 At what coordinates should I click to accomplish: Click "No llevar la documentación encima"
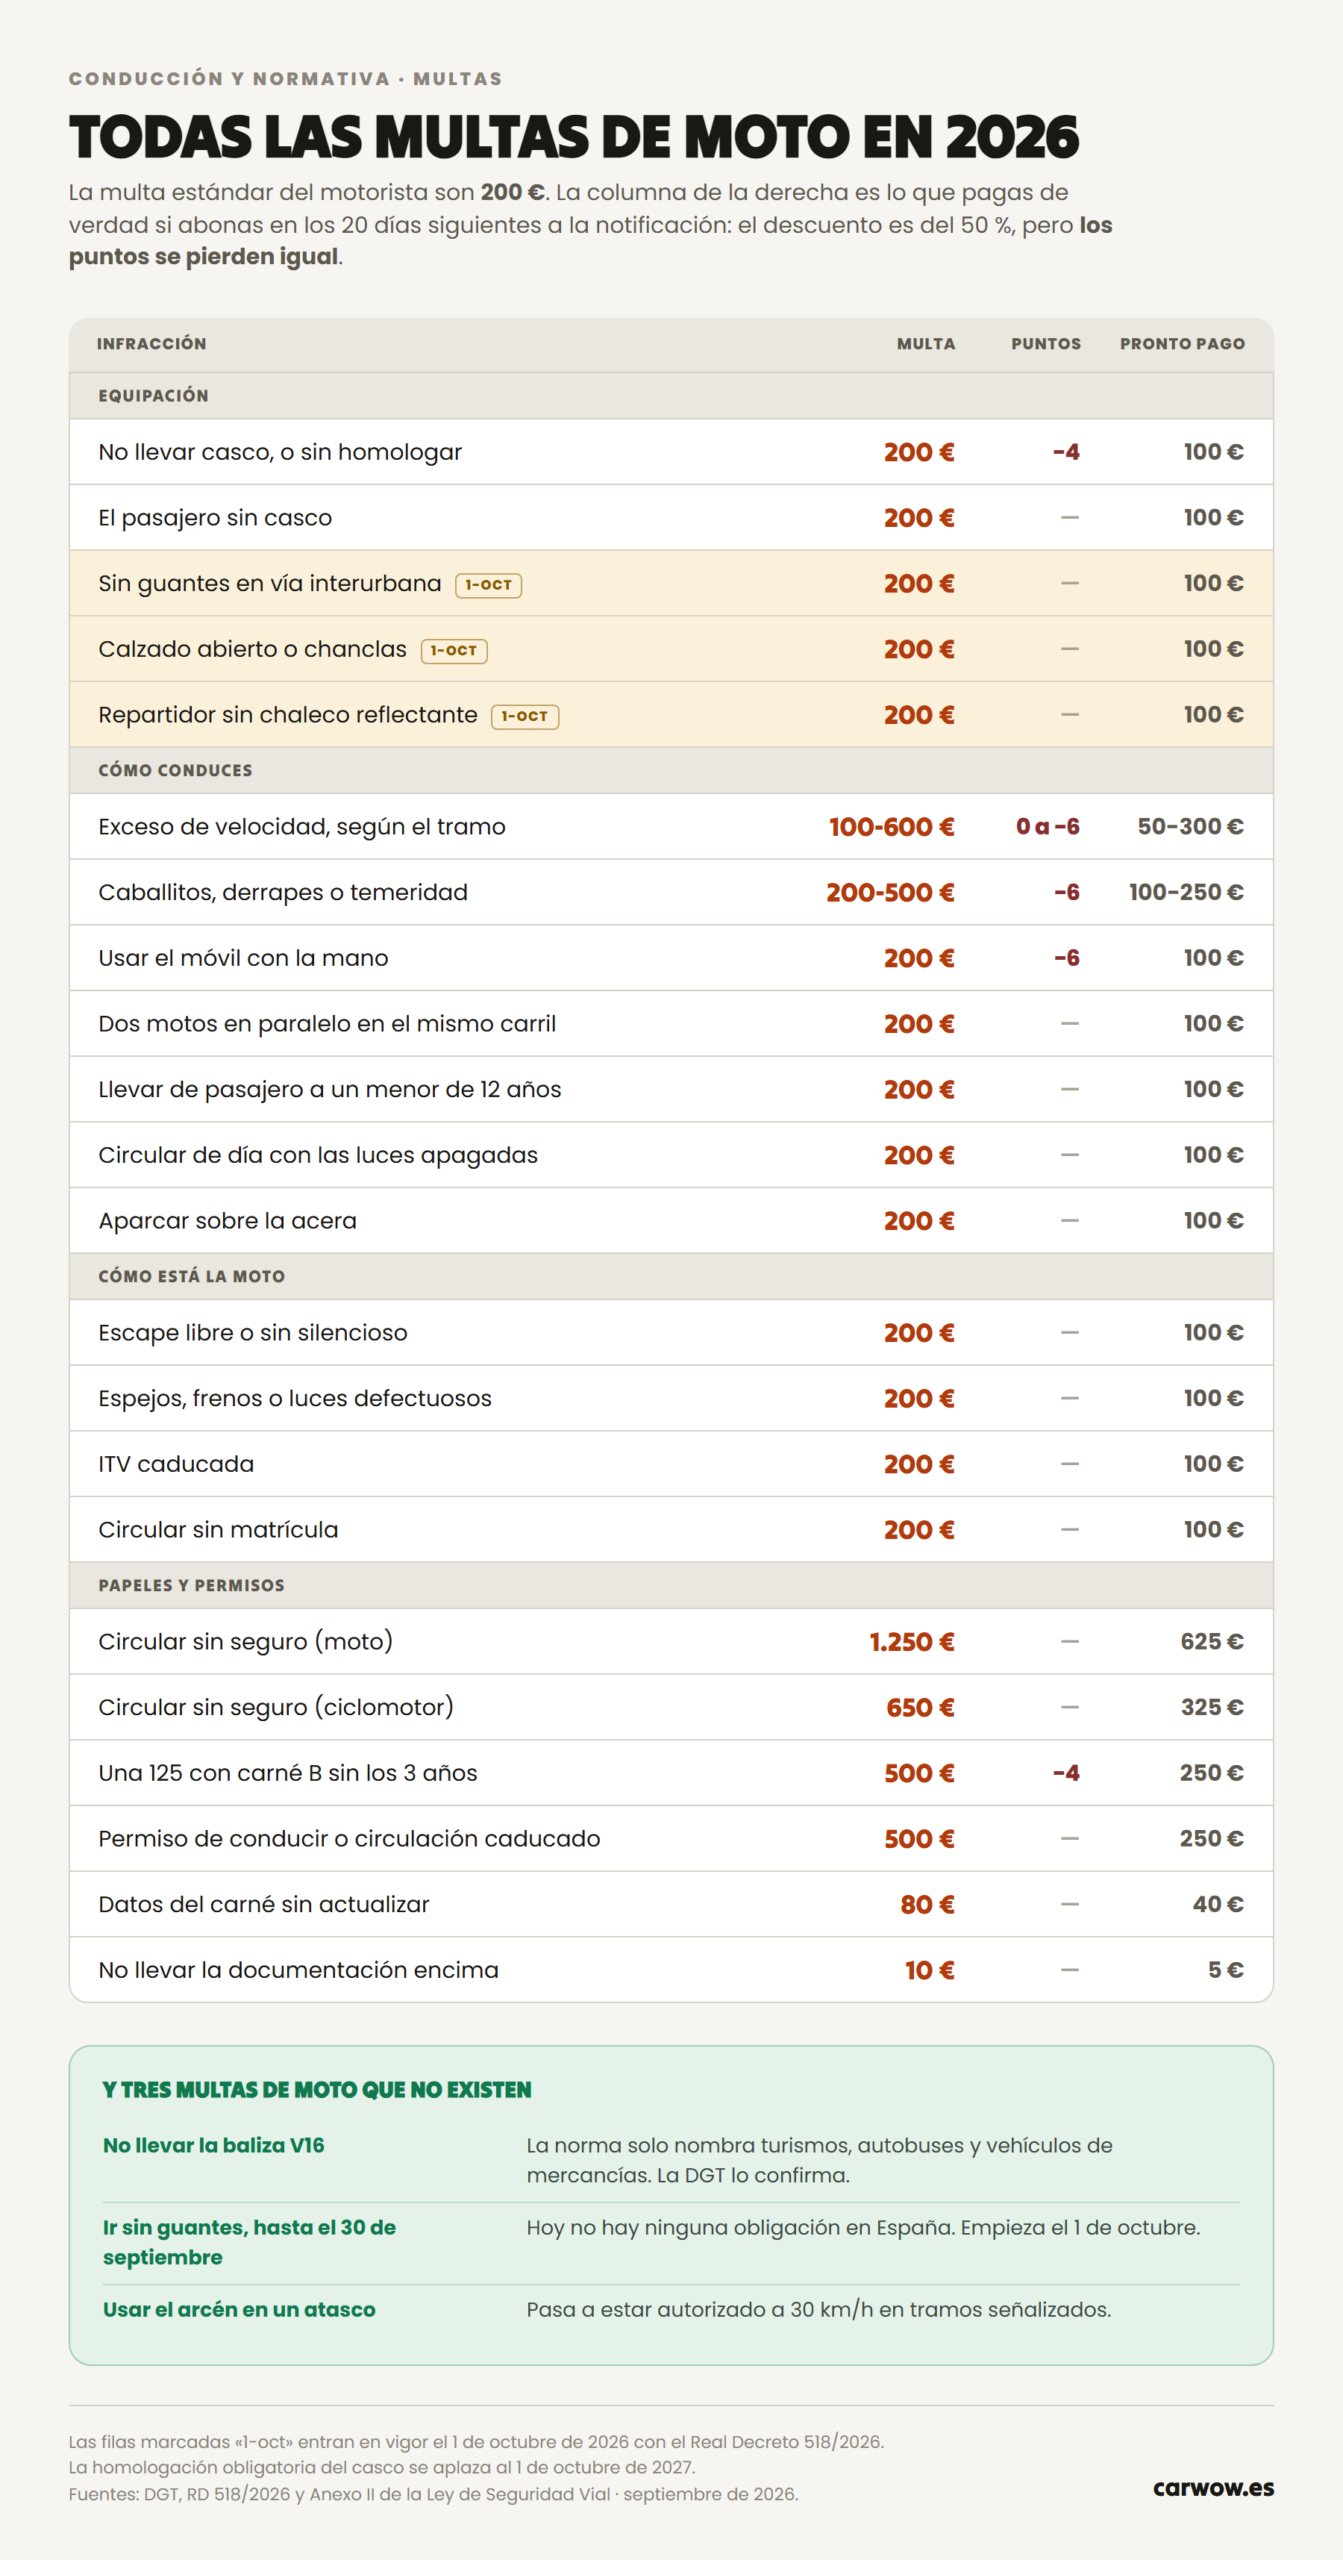[298, 1970]
